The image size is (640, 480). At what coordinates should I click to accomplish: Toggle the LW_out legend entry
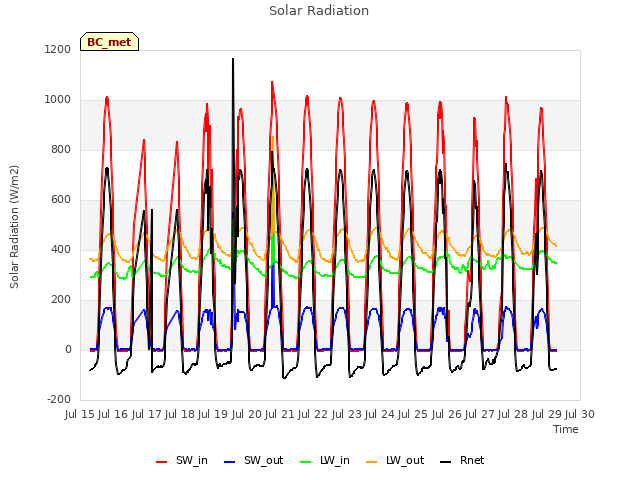click(395, 461)
